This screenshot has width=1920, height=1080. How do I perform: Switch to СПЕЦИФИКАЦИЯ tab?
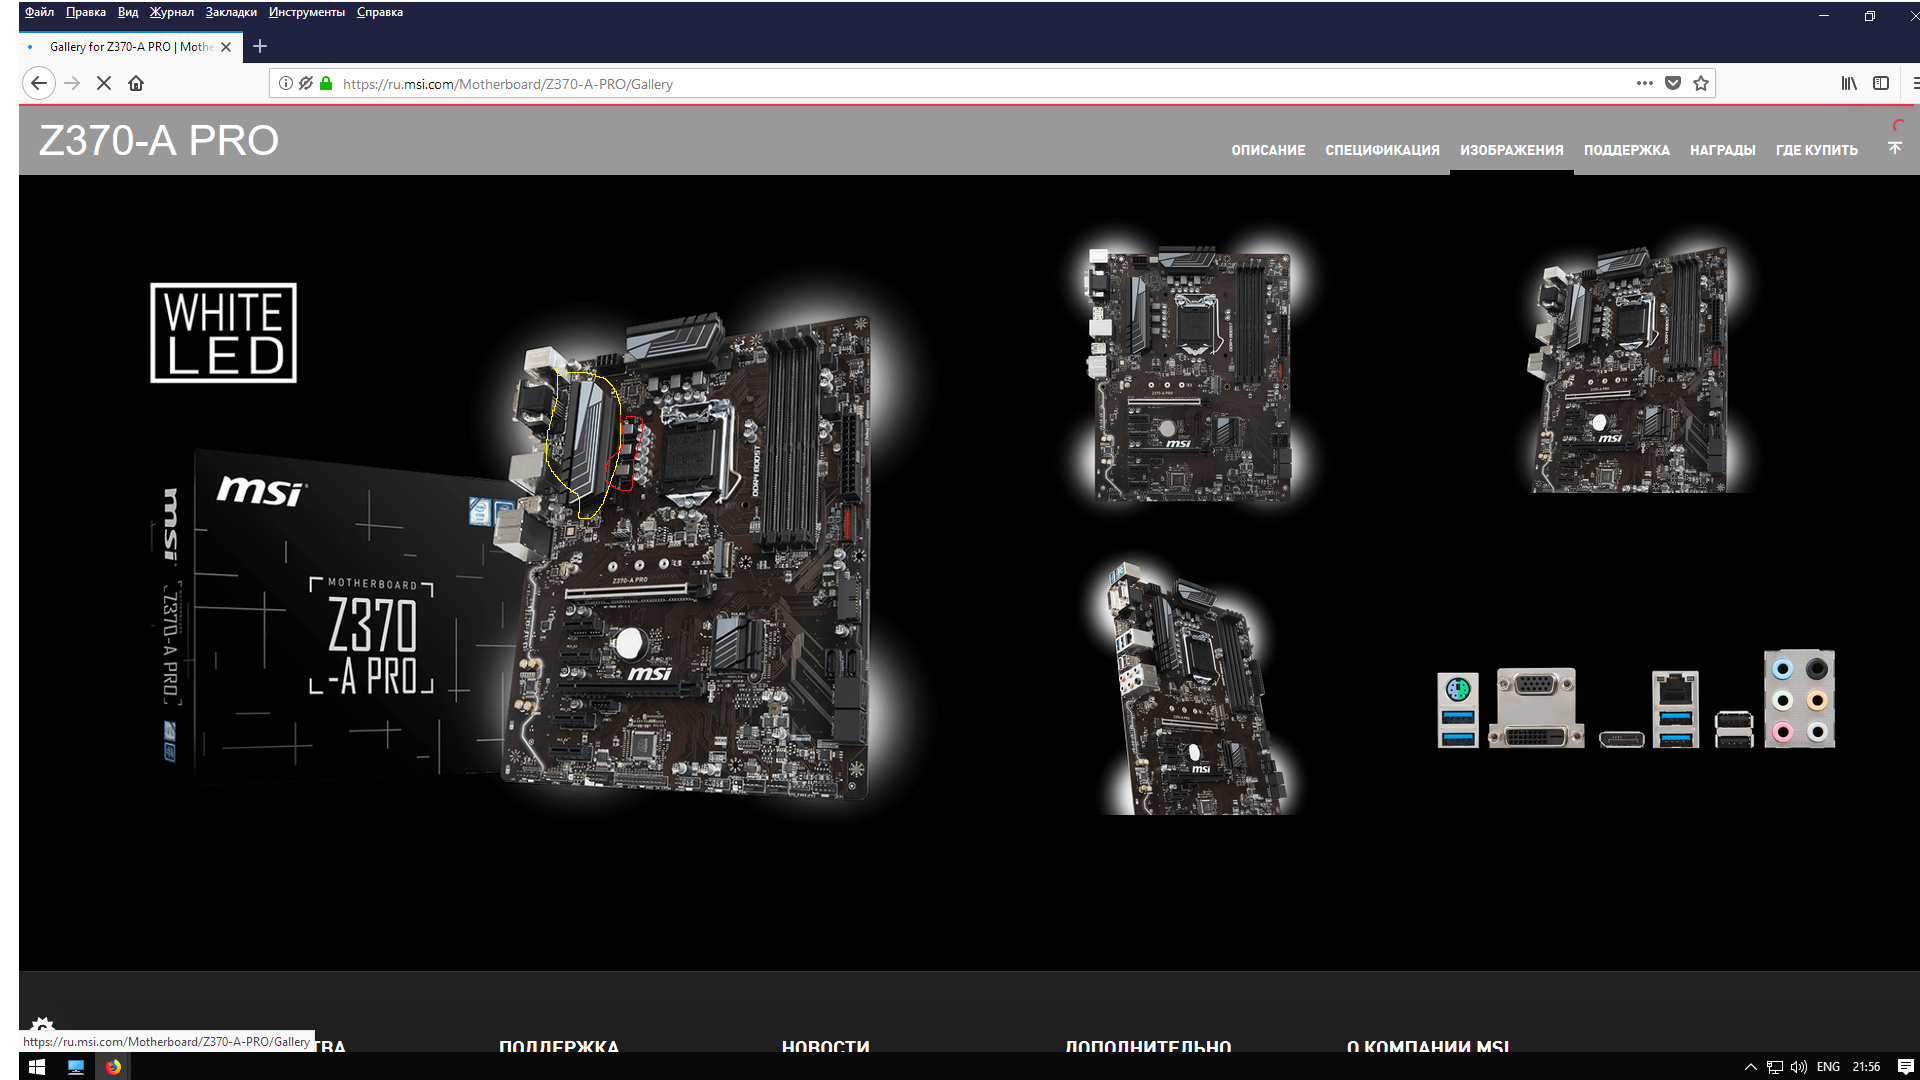pyautogui.click(x=1382, y=150)
